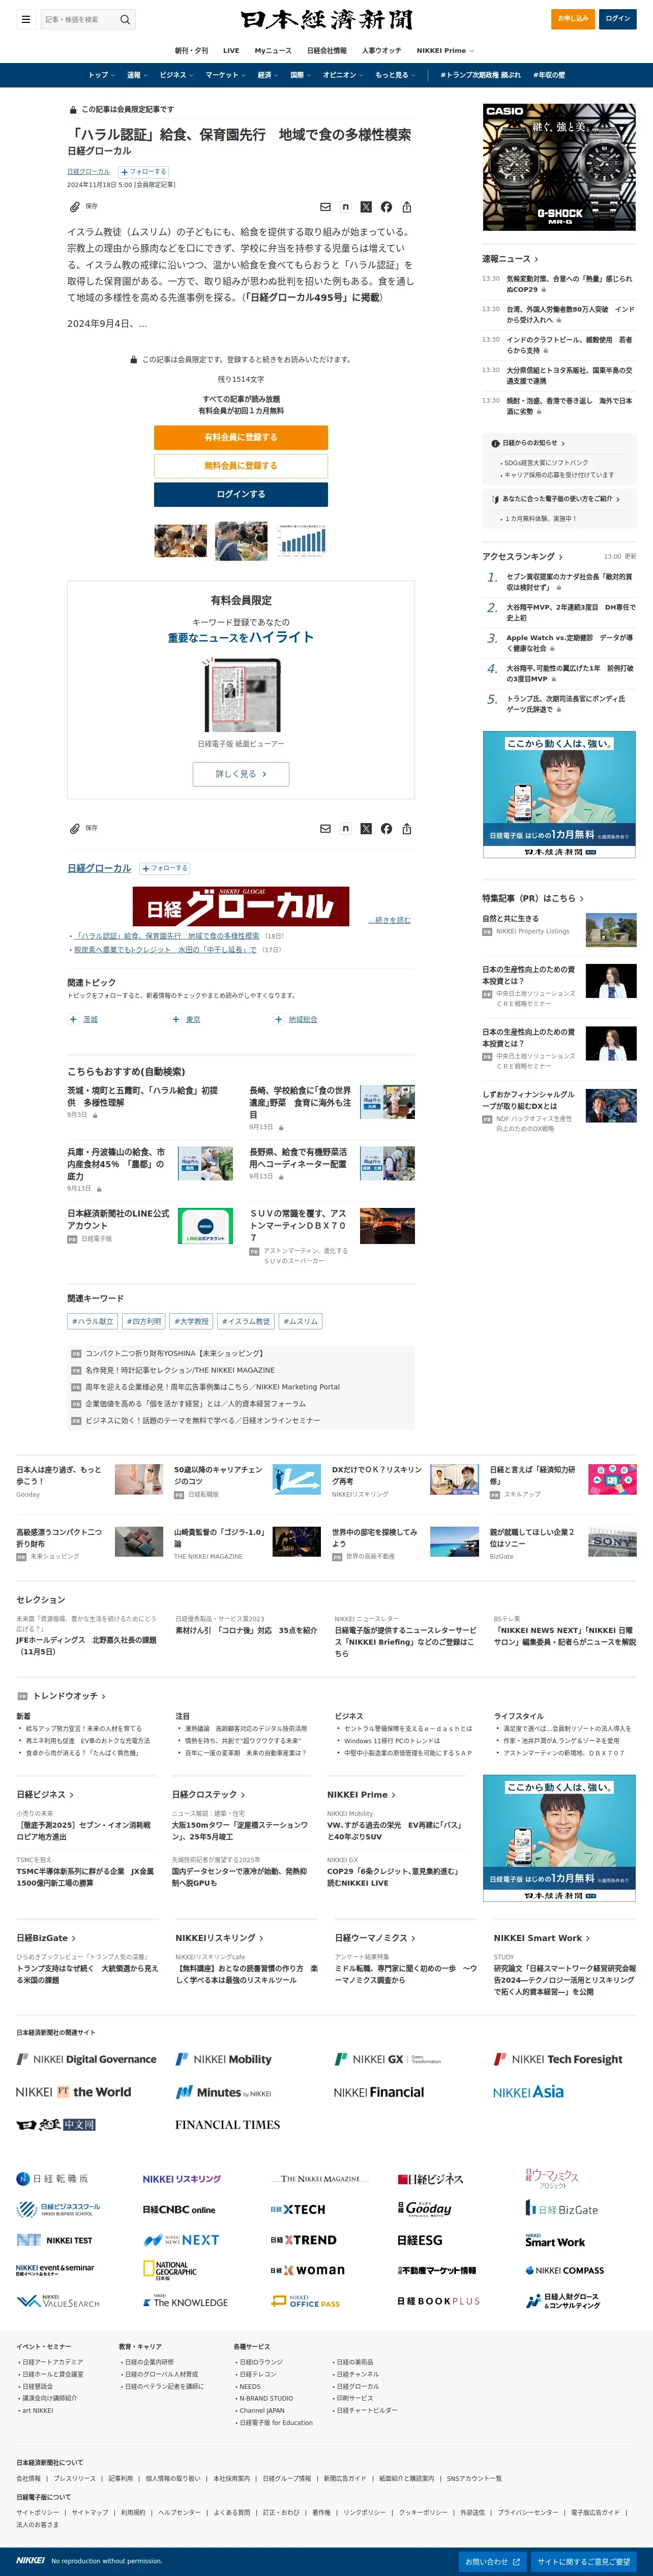Share on Facebook icon beneath the article date
653x2576 pixels.
pos(386,207)
